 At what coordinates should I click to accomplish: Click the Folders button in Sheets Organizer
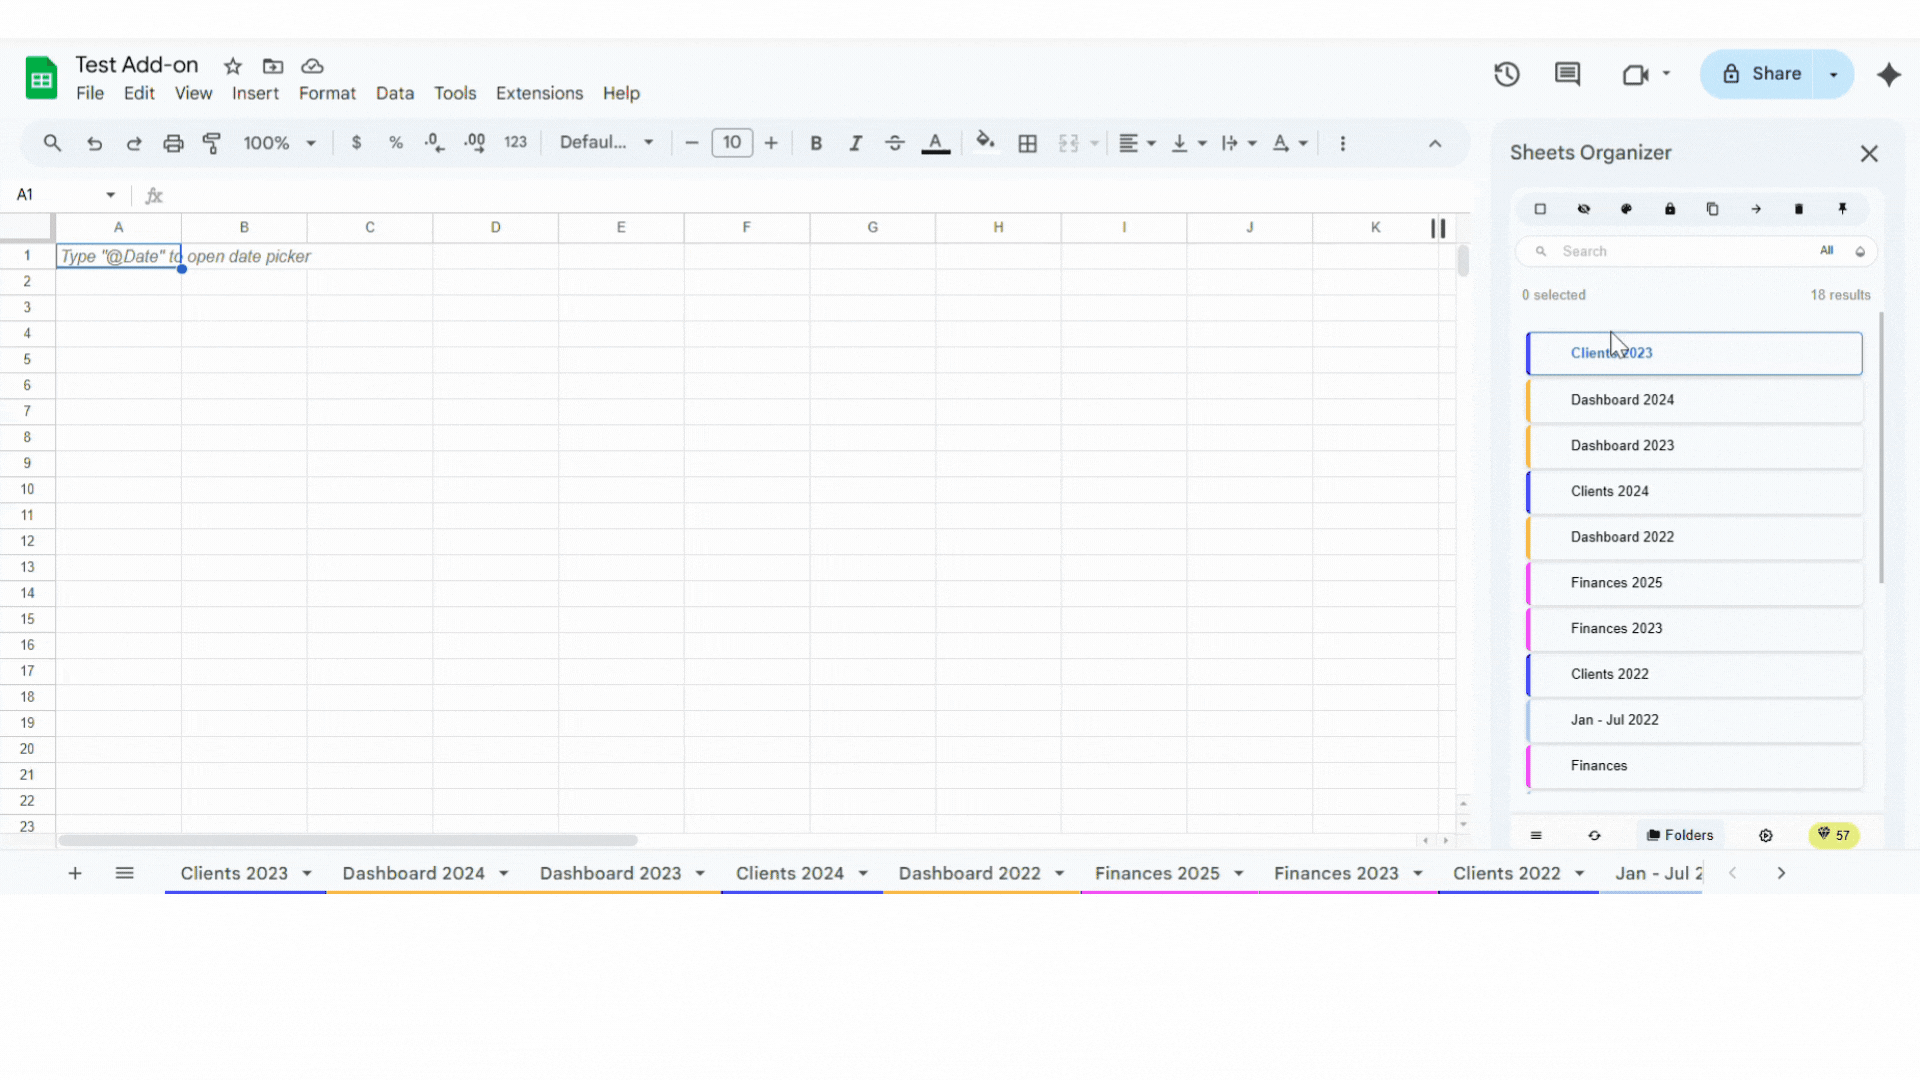point(1681,835)
